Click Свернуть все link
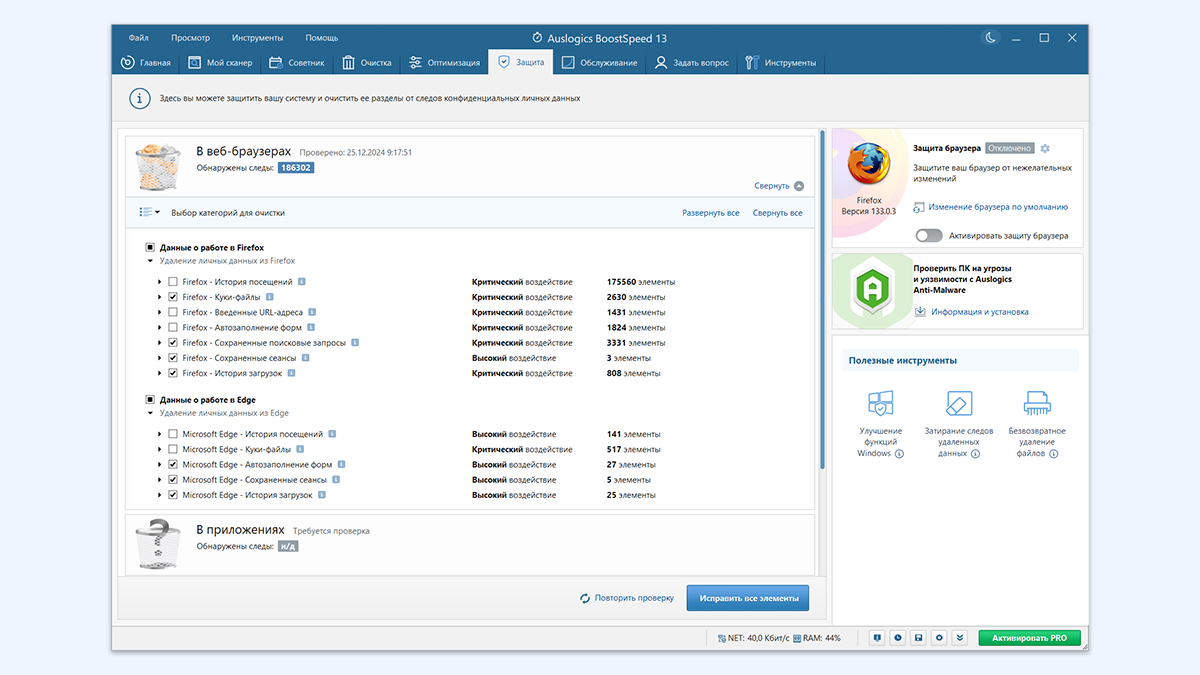Image resolution: width=1200 pixels, height=675 pixels. click(778, 213)
